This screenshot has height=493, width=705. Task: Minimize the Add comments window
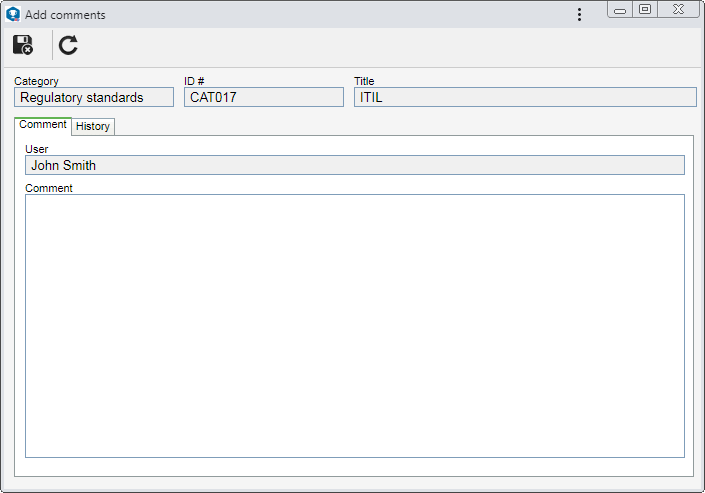point(620,10)
